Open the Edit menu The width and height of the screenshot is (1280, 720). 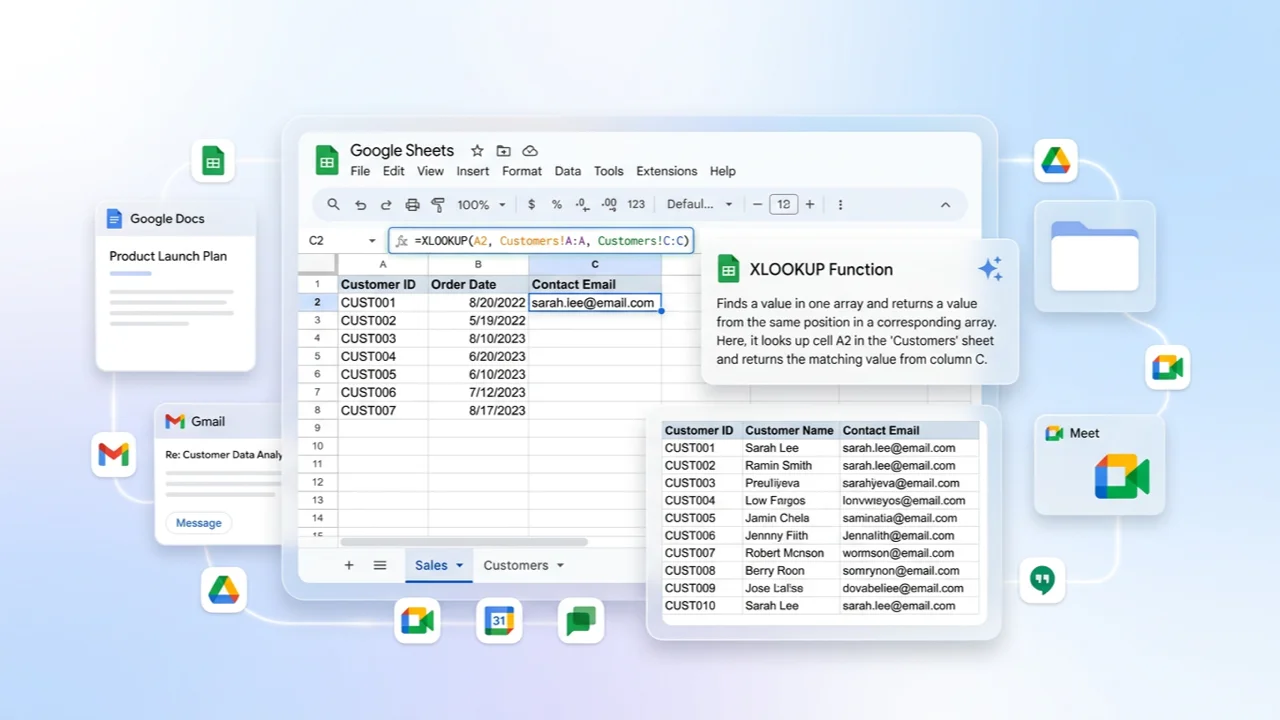(394, 171)
